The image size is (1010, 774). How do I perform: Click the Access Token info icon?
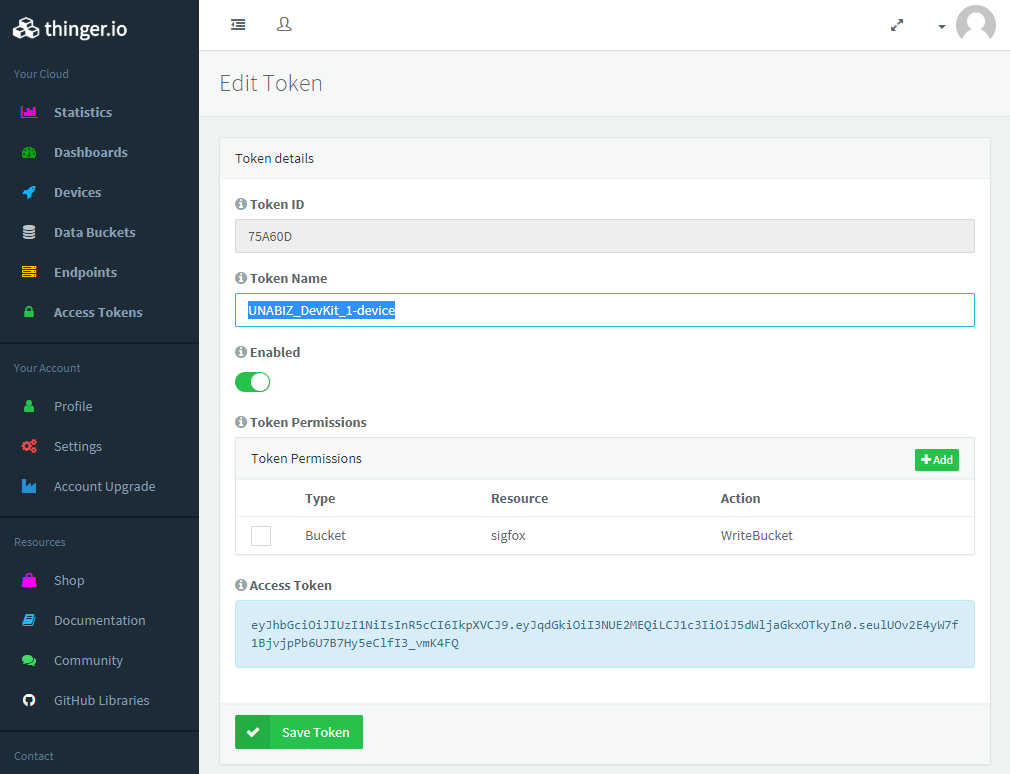(x=241, y=585)
